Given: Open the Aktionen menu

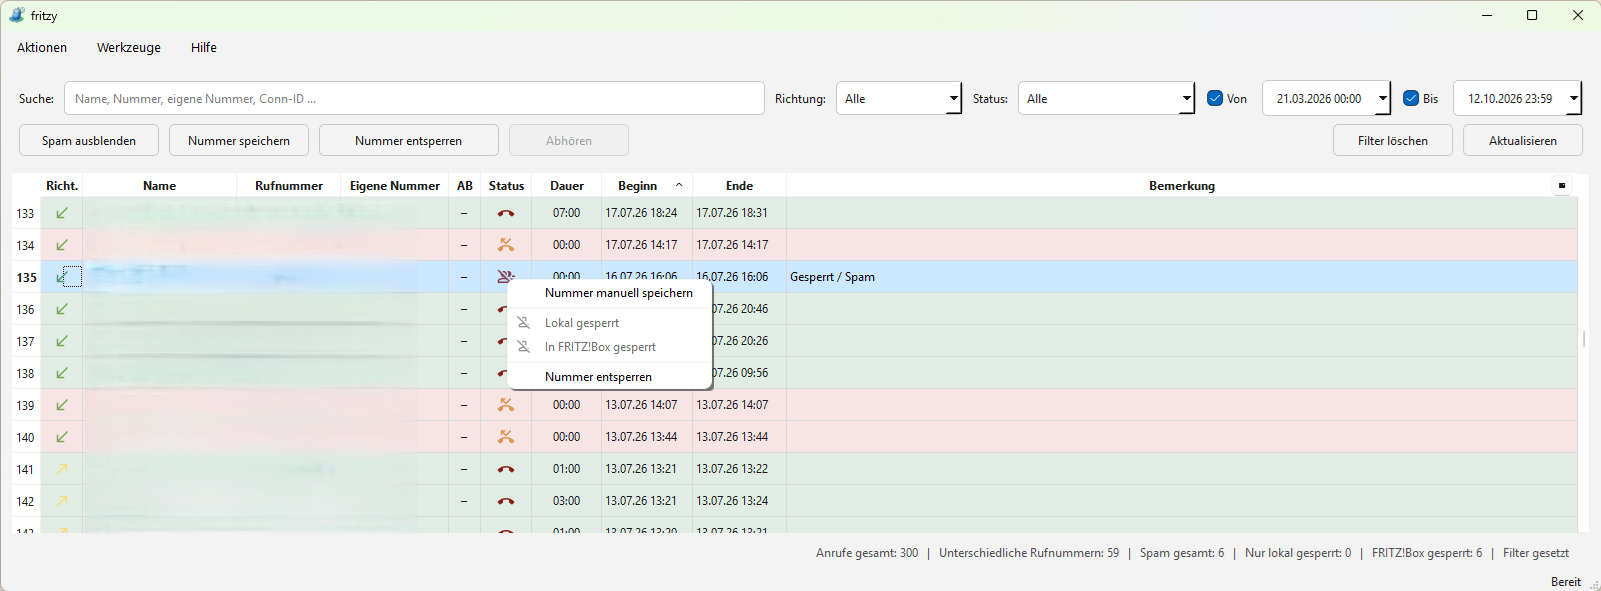Looking at the screenshot, I should 42,47.
